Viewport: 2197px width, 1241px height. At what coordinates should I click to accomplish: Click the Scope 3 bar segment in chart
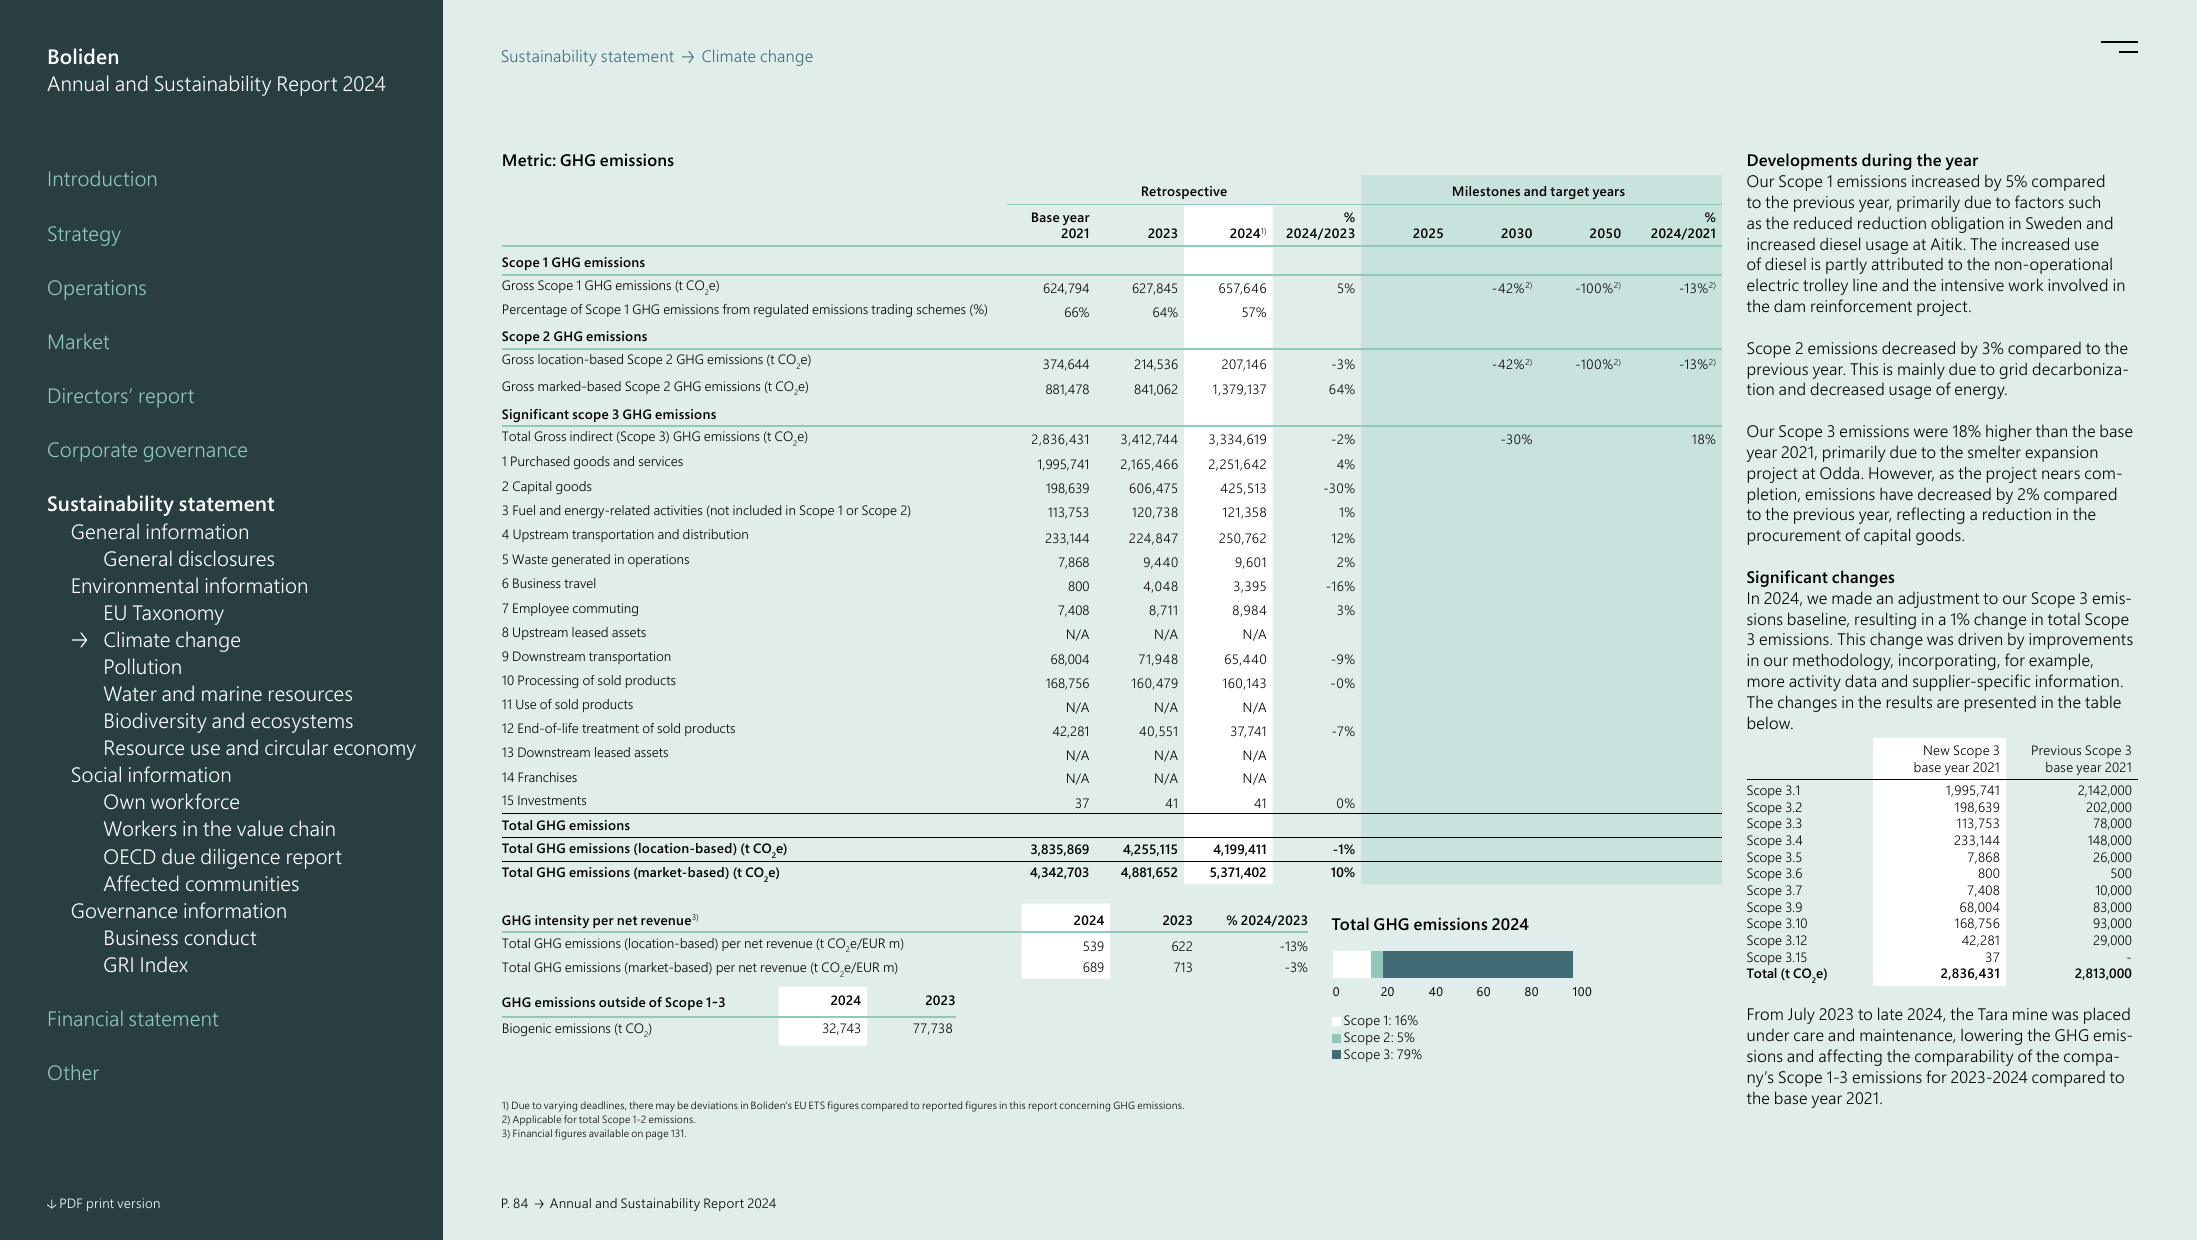1478,964
